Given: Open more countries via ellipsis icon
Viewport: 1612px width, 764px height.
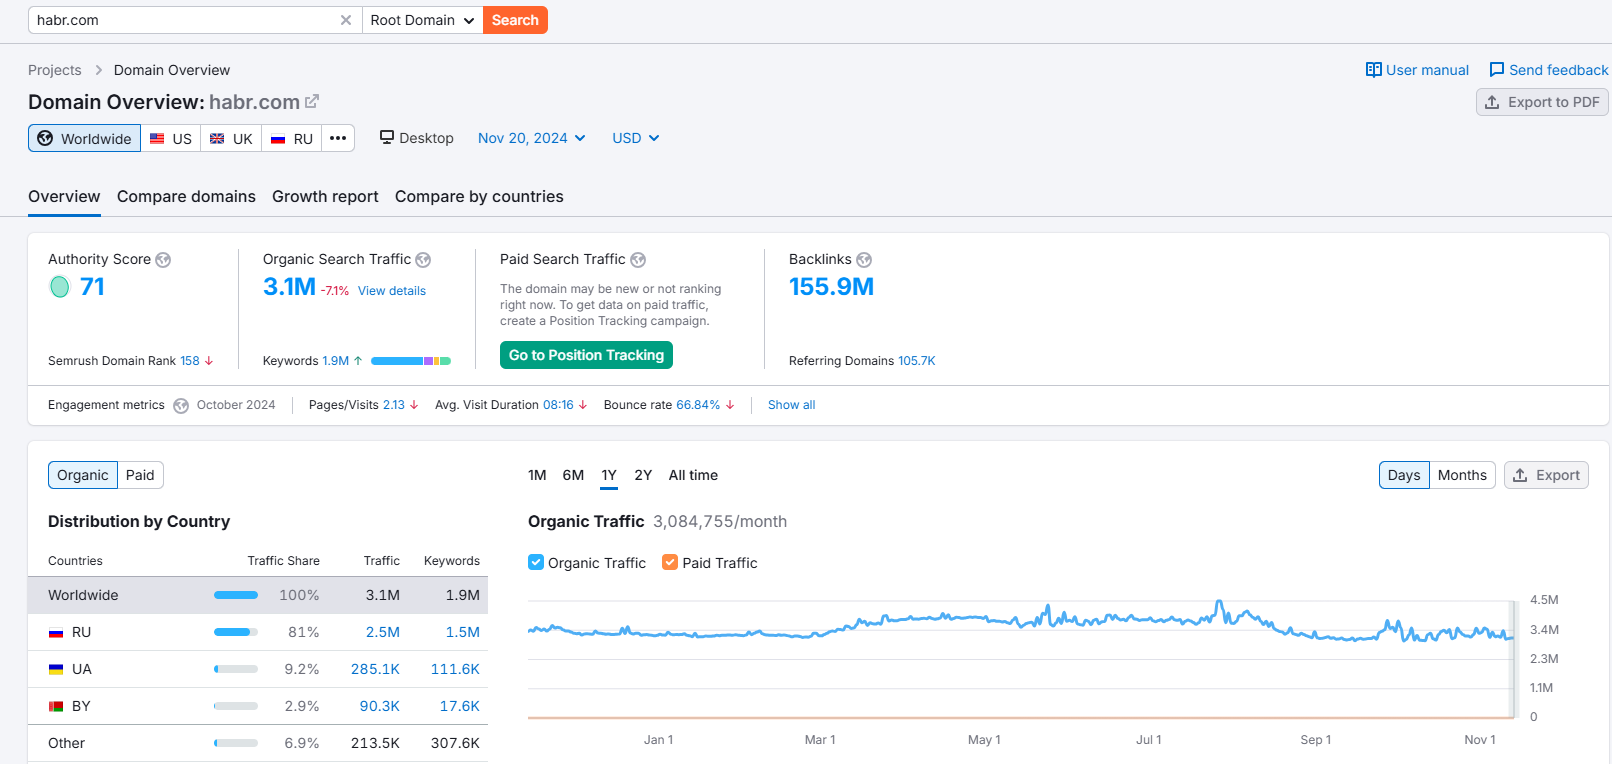Looking at the screenshot, I should coord(338,138).
